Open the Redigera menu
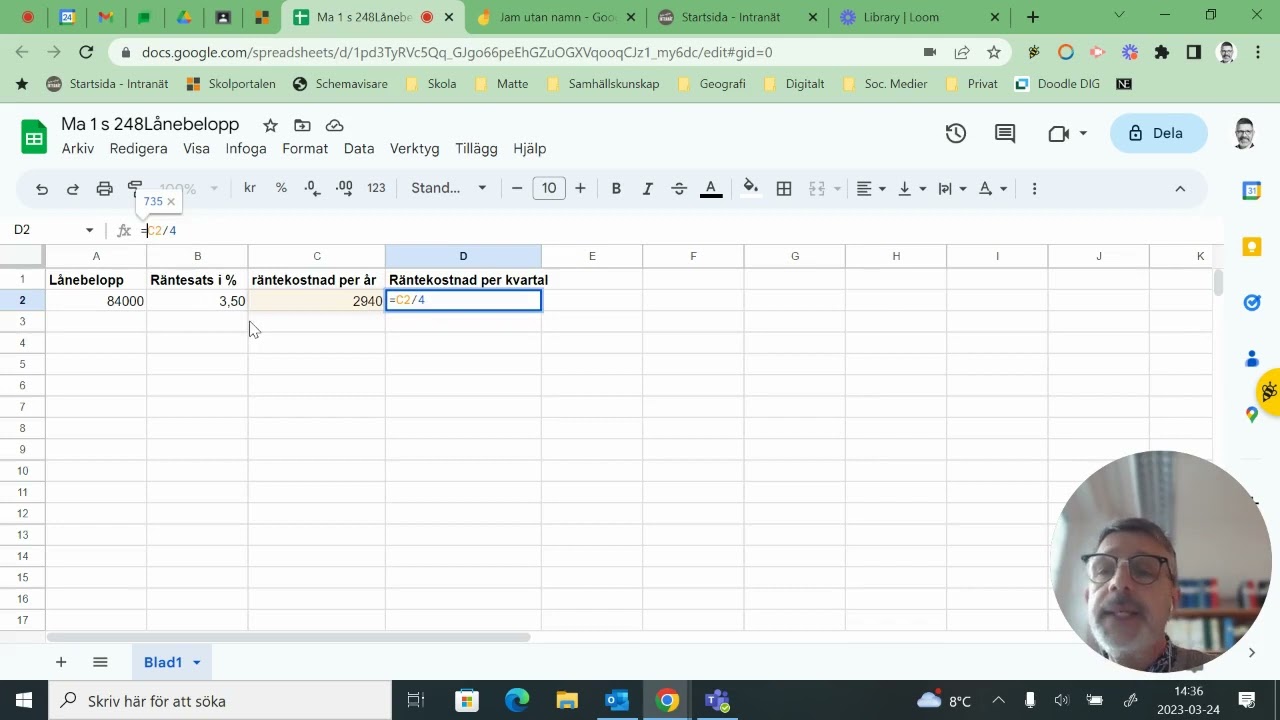1280x720 pixels. tap(139, 148)
